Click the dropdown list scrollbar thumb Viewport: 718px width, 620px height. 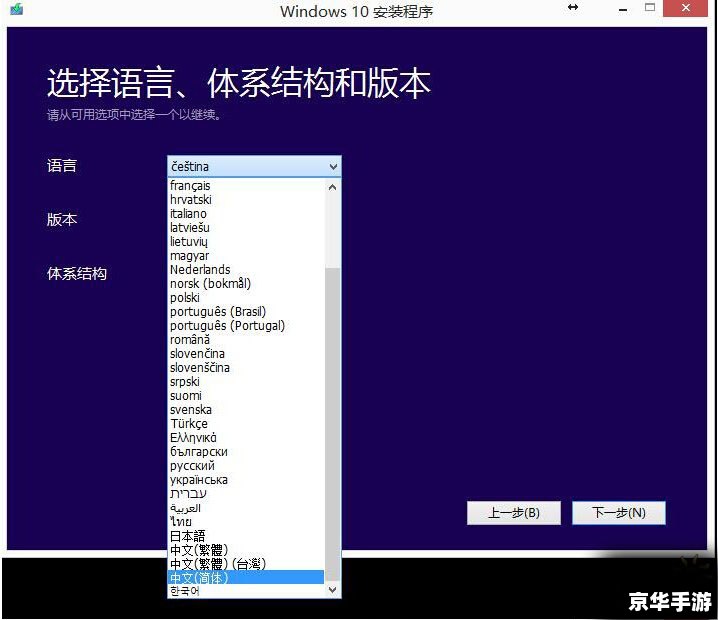click(332, 424)
